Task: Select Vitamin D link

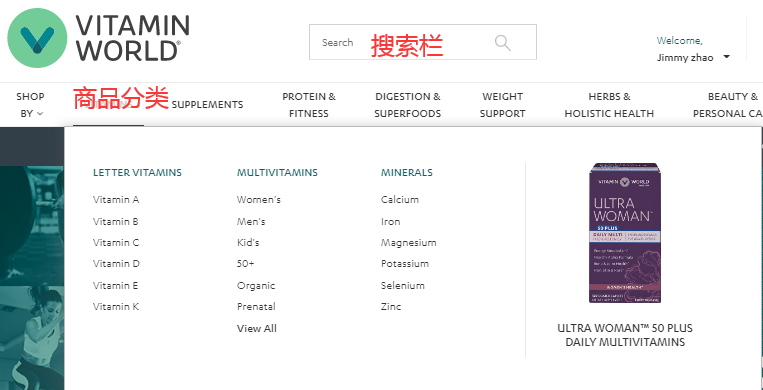Action: 116,264
